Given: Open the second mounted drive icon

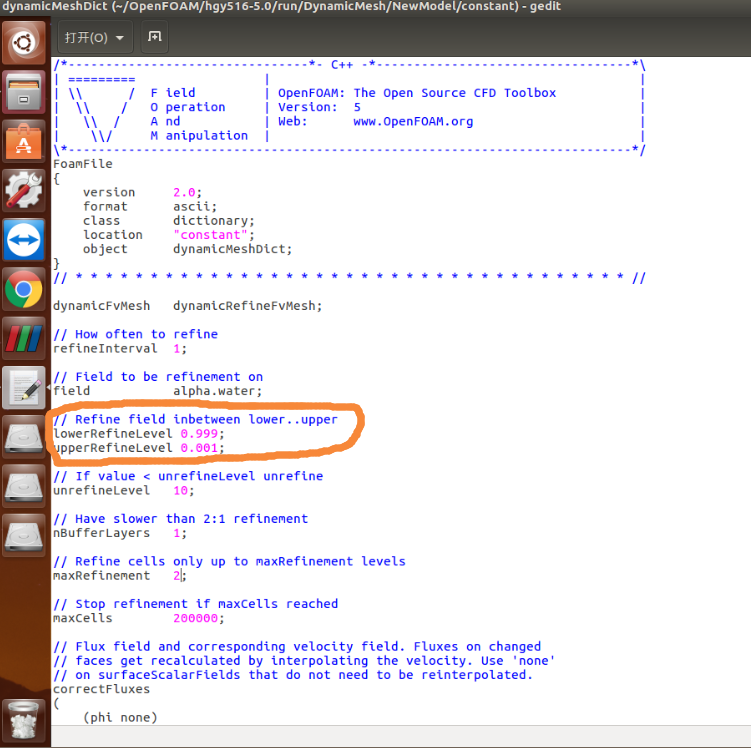Looking at the screenshot, I should 24,486.
